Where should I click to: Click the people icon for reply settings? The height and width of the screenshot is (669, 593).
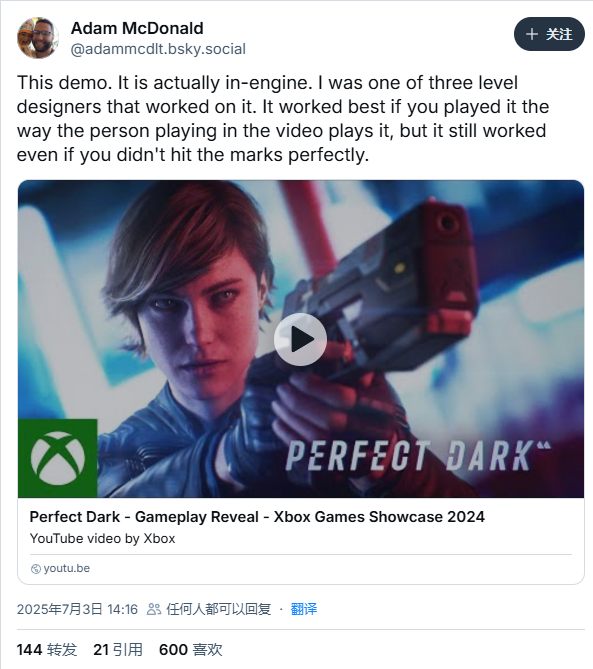(154, 609)
